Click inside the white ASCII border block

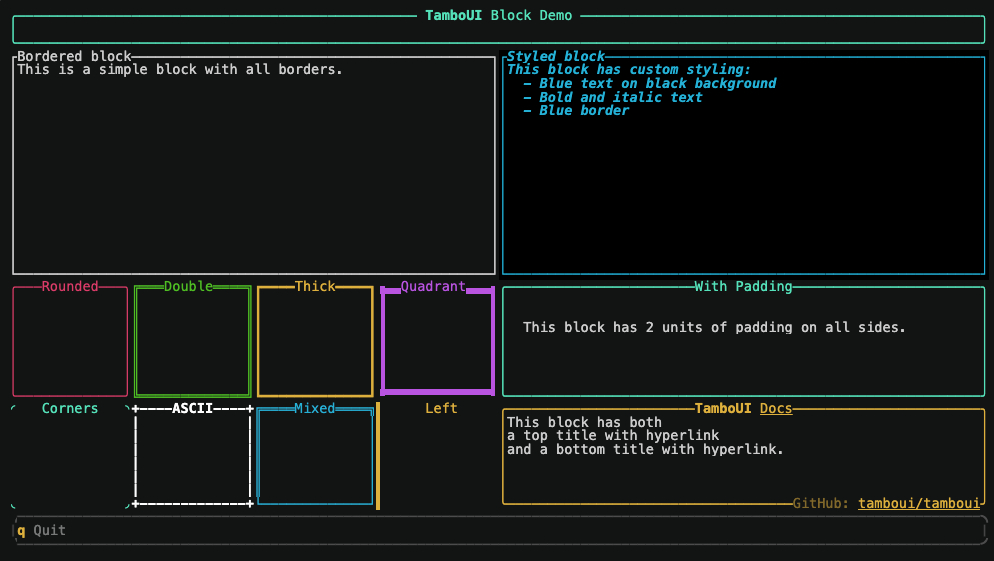point(192,456)
